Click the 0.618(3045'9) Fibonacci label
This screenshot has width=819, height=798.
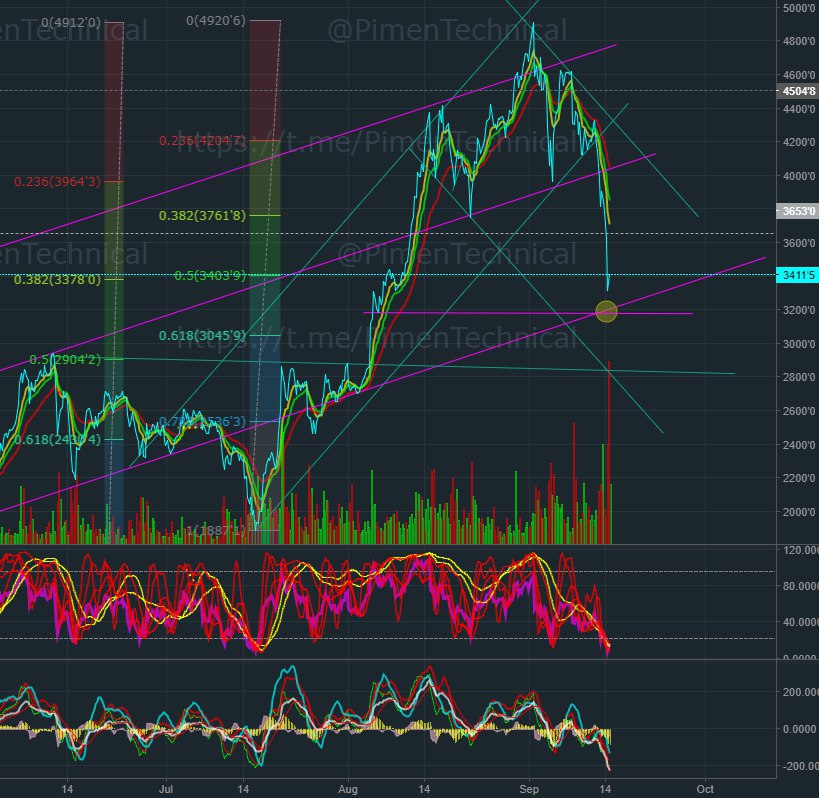[202, 335]
